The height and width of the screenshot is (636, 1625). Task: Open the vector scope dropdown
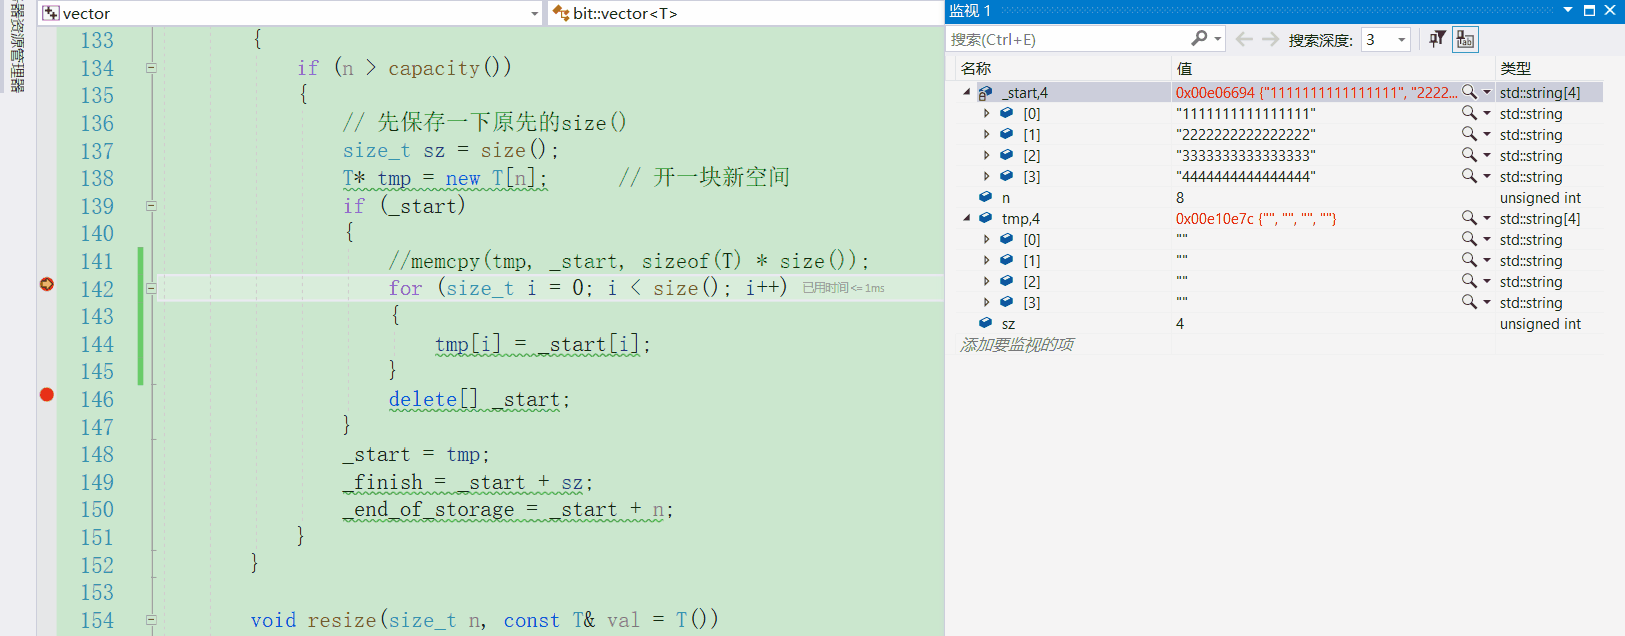click(x=535, y=13)
